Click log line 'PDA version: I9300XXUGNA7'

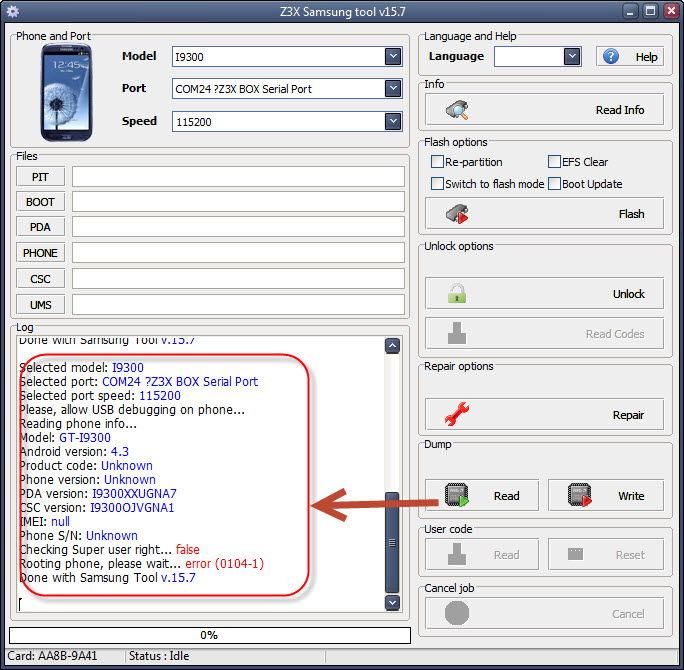coord(98,493)
